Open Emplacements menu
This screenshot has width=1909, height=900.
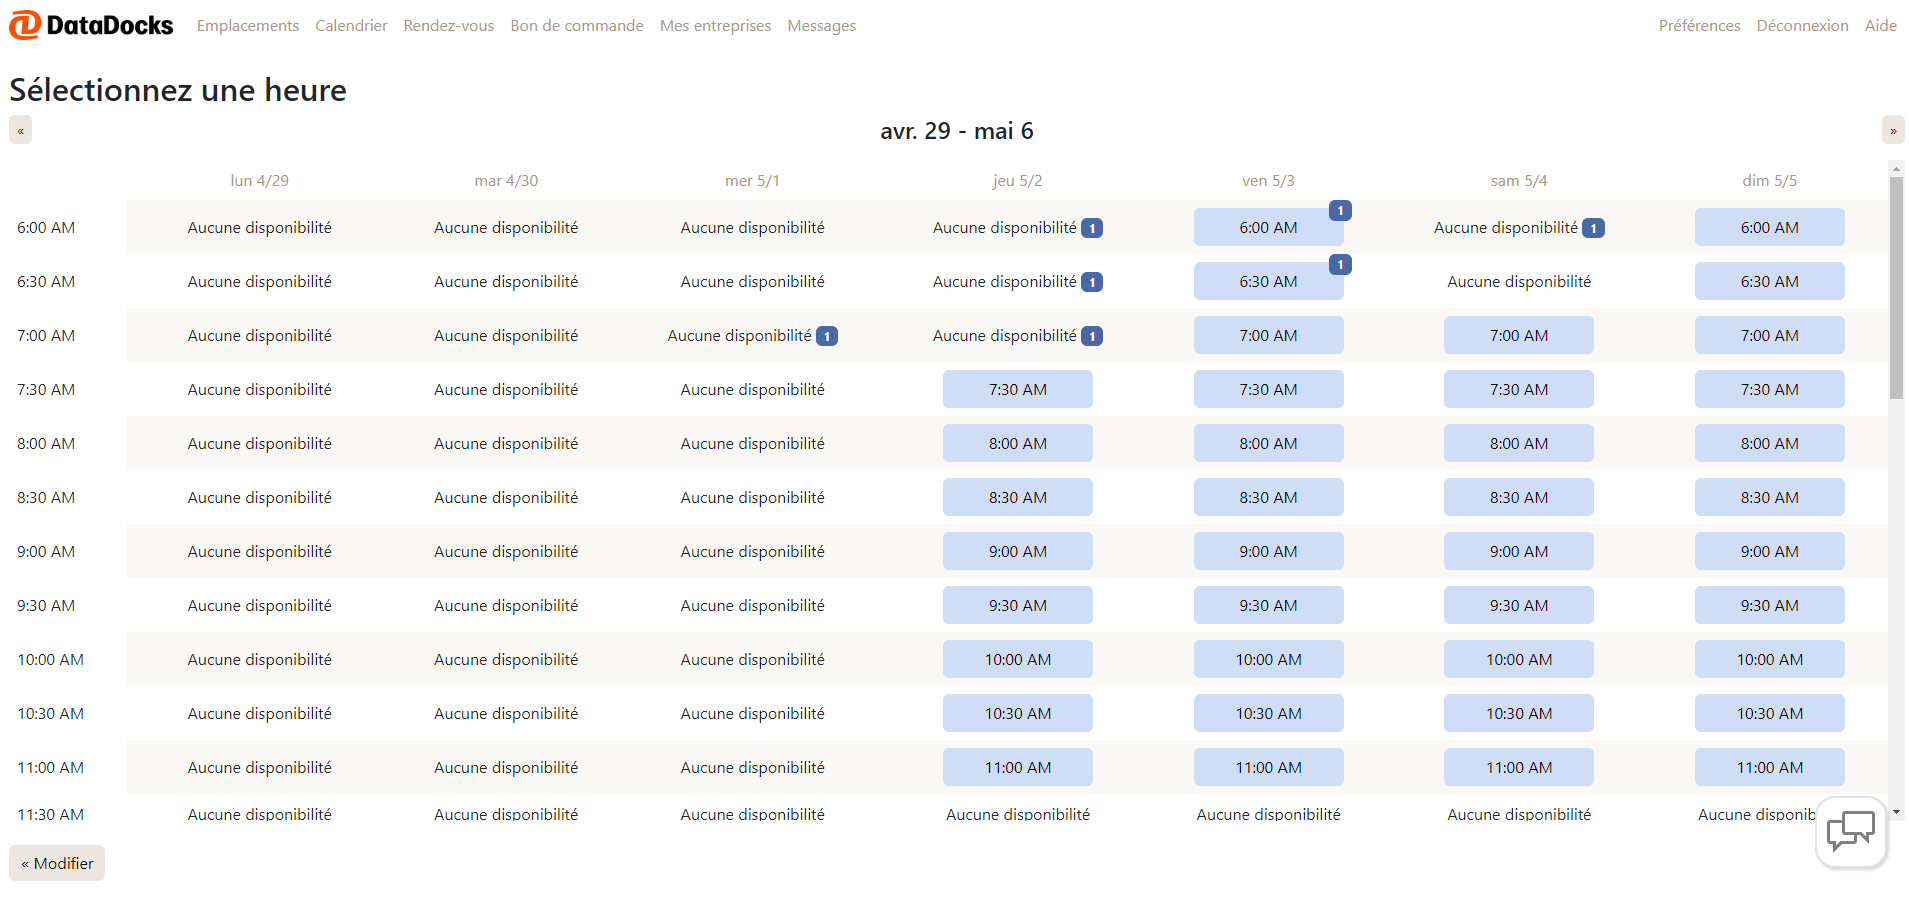click(x=248, y=25)
